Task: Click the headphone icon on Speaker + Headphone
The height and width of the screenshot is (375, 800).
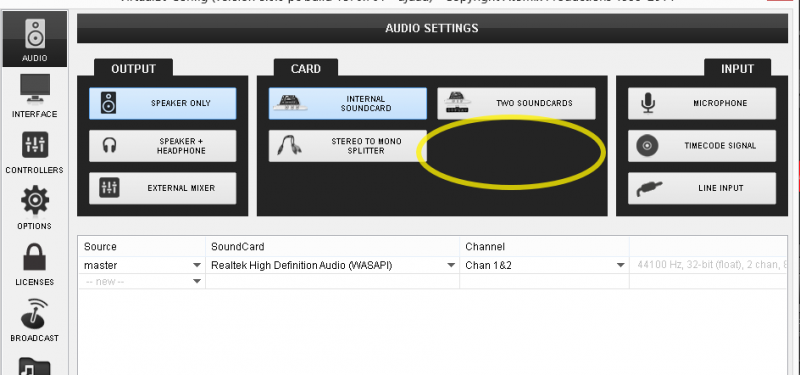Action: (x=109, y=145)
